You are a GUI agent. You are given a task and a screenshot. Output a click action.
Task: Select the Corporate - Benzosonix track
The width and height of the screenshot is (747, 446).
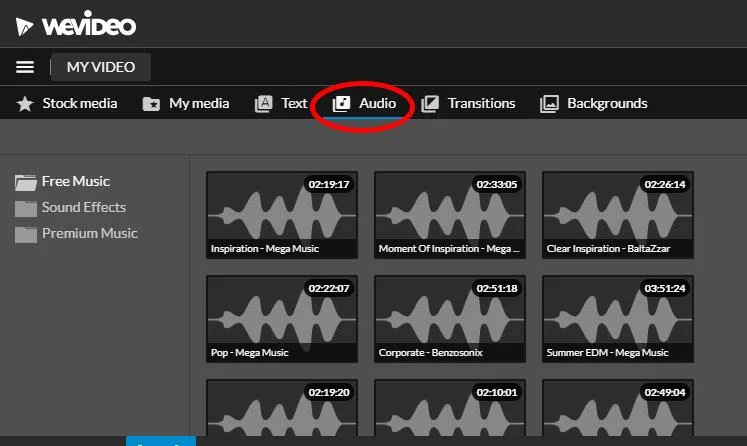(450, 319)
